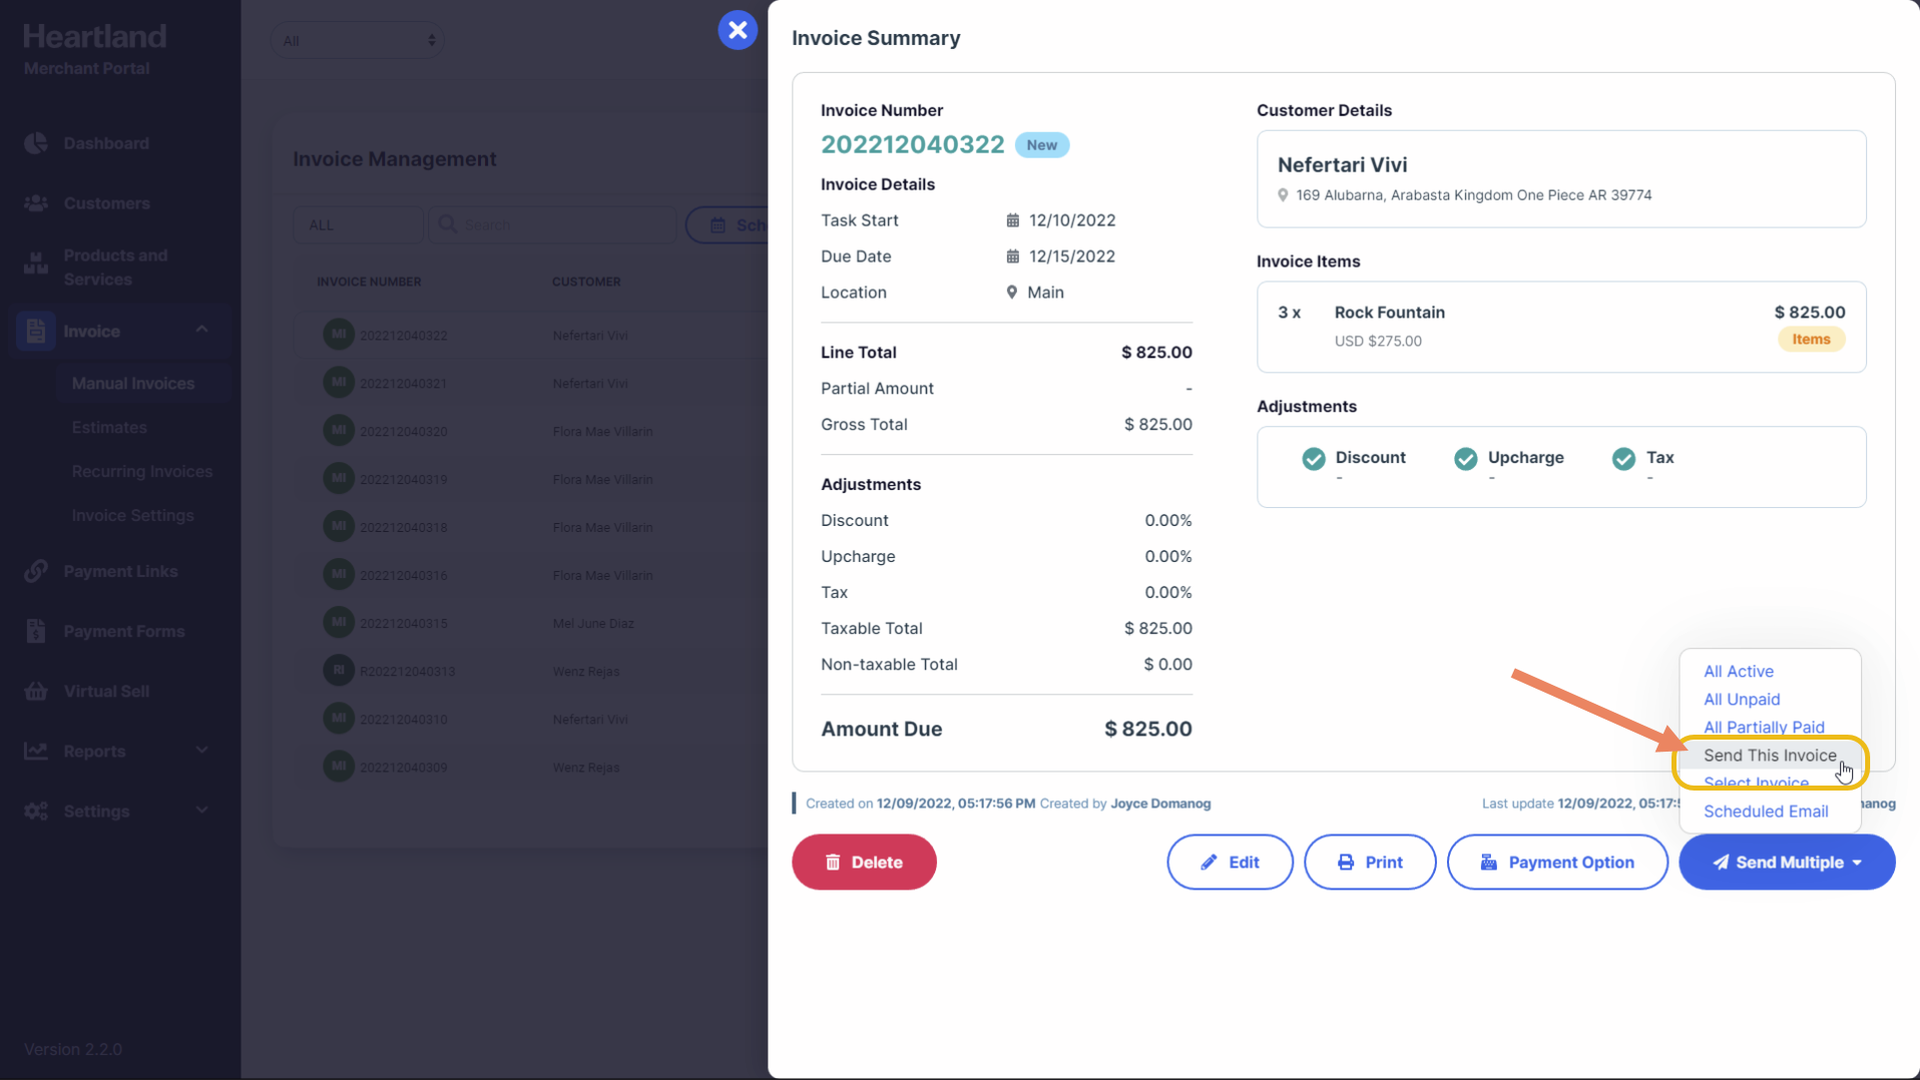Click the Task Start calendar icon
The width and height of the screenshot is (1920, 1080).
coord(1012,220)
